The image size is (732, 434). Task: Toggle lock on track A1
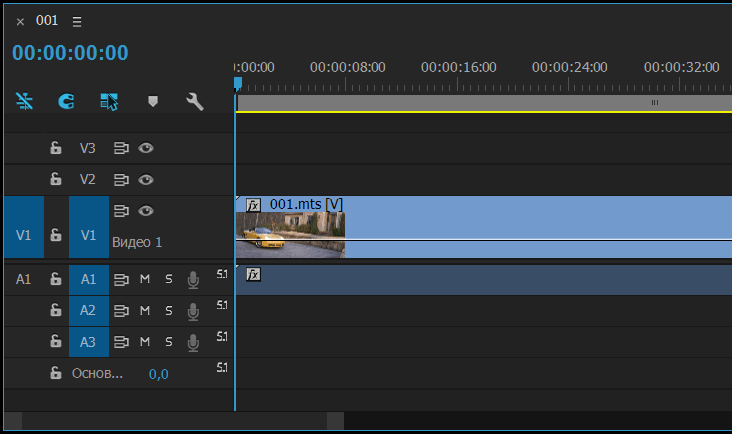pyautogui.click(x=56, y=279)
